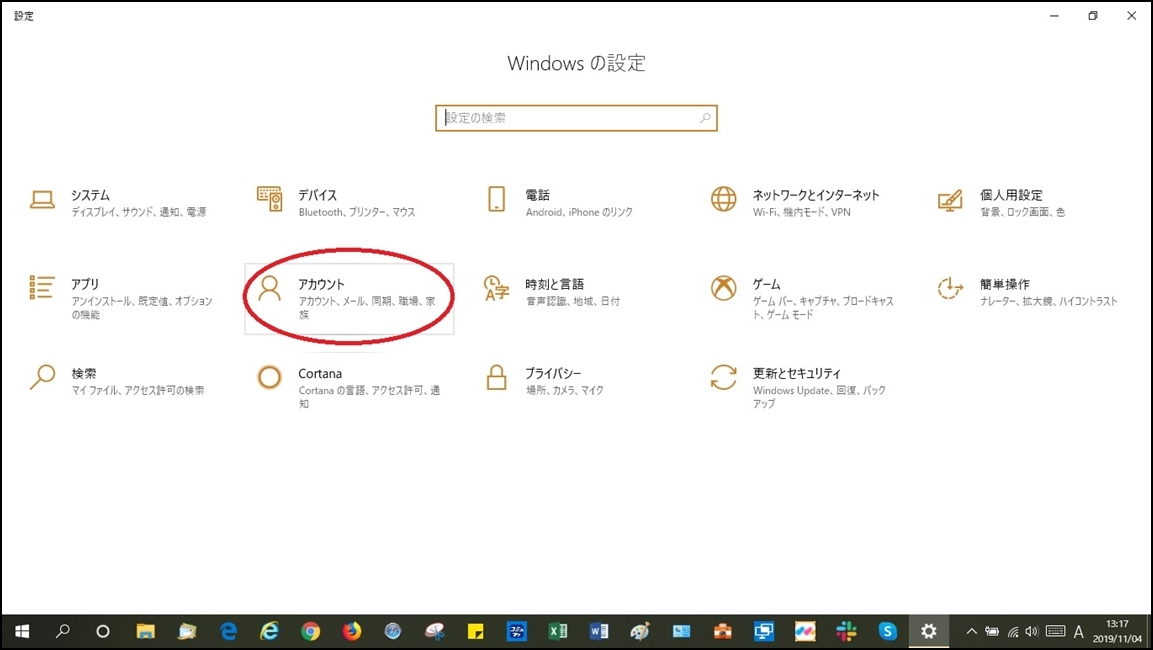This screenshot has width=1153, height=650.
Task: Toggle the IME input mode A indicator
Action: click(1079, 631)
